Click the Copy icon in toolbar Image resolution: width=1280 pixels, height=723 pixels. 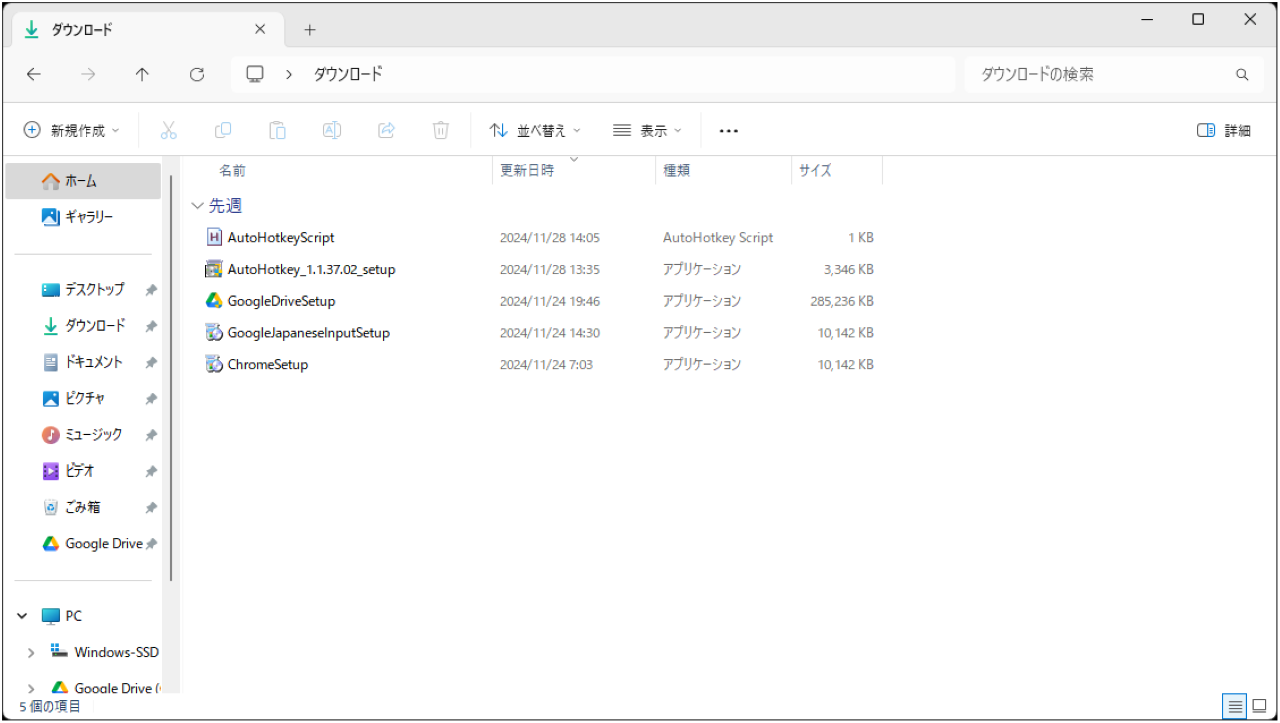click(223, 130)
